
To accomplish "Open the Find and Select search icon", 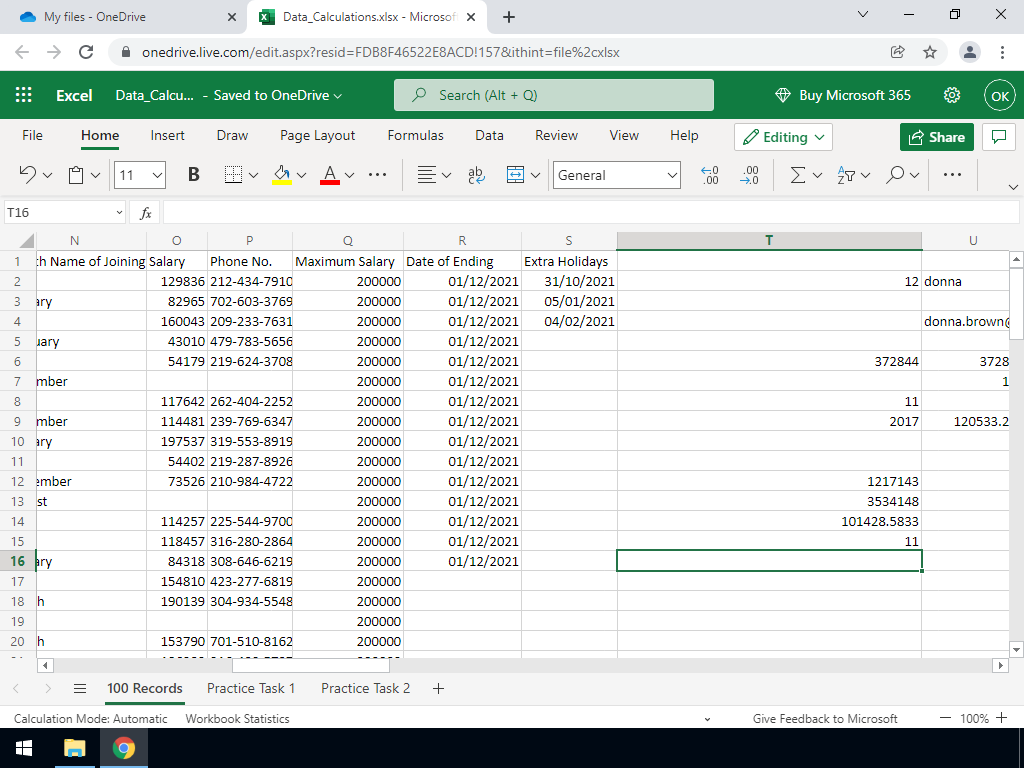I will point(895,175).
